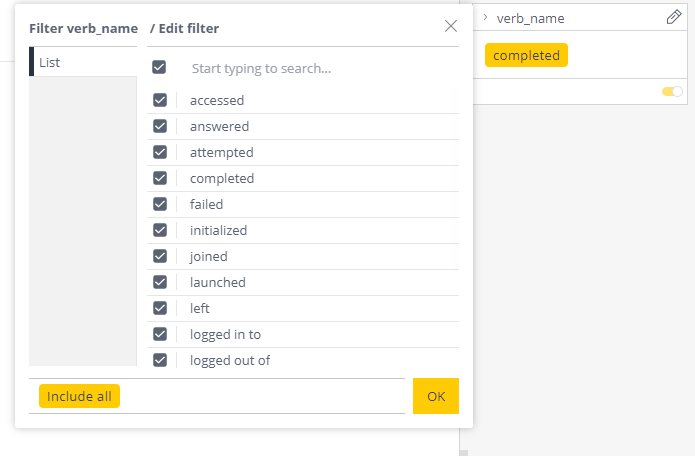Expand the verb_name chevron
Screen dimensions: 695x456
[485, 17]
